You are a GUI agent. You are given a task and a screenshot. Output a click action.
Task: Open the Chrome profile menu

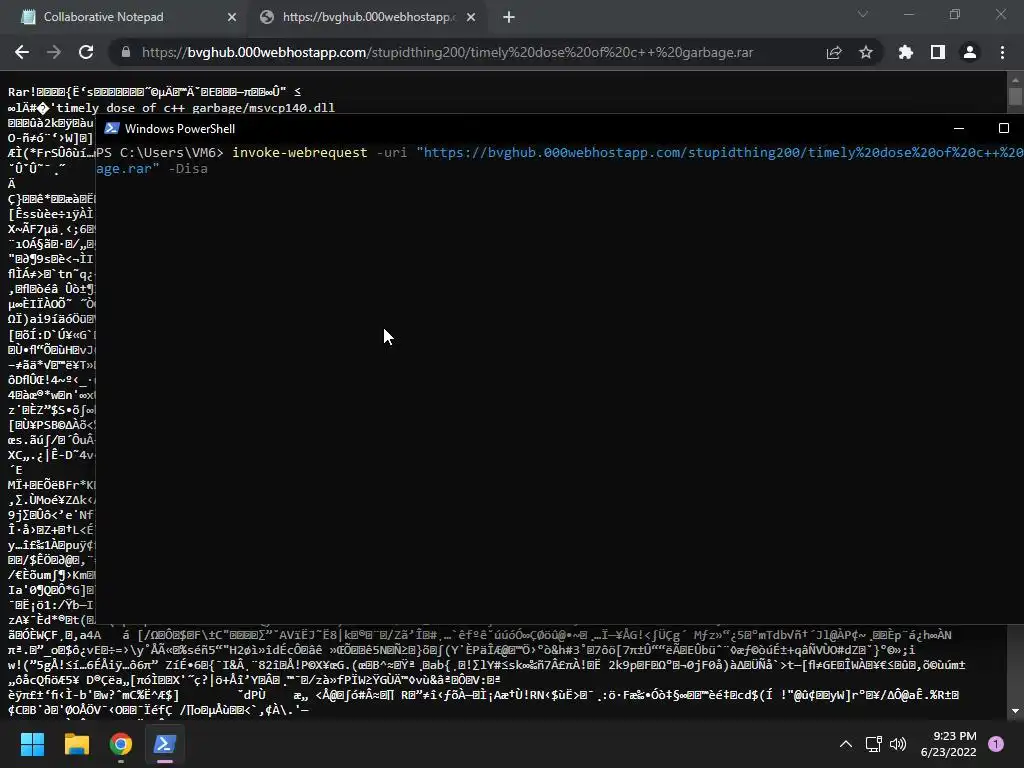[x=970, y=52]
